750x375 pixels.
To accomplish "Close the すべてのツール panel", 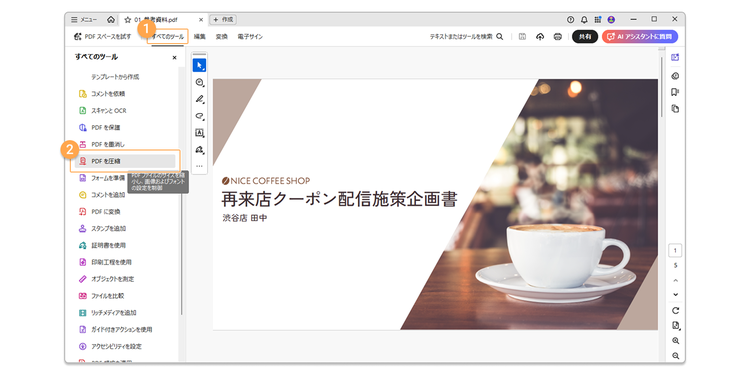I will (x=175, y=57).
